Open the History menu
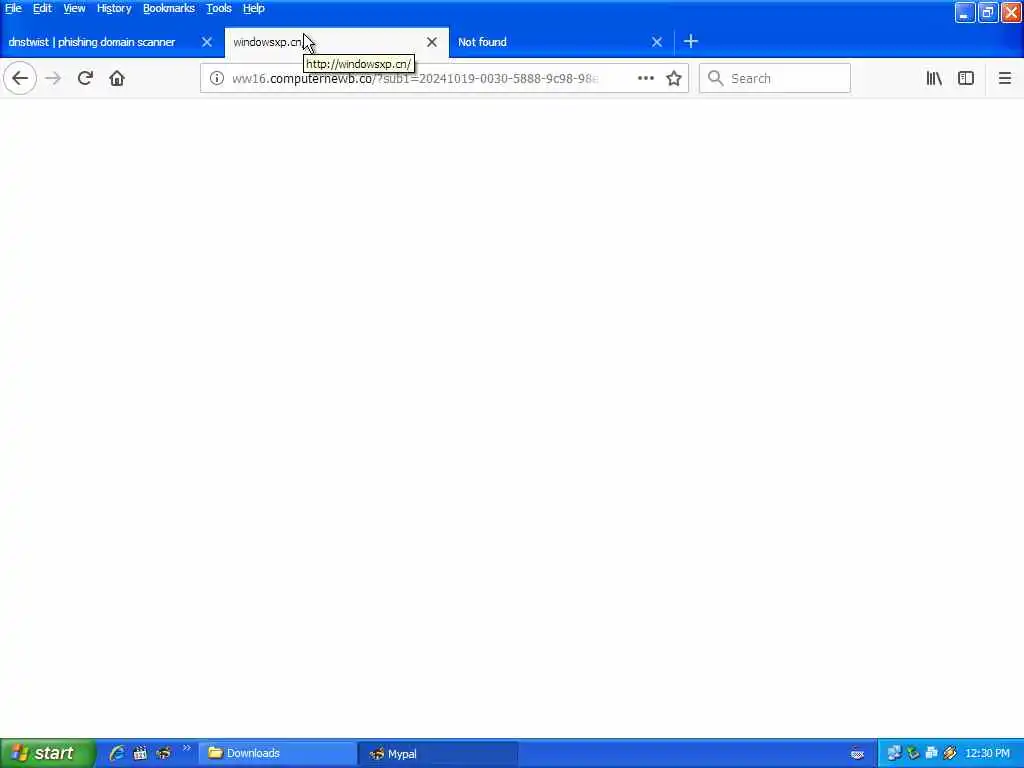Viewport: 1024px width, 768px height. click(x=114, y=8)
